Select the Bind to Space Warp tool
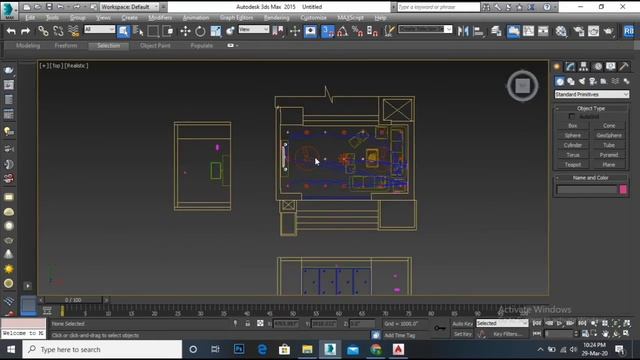 (x=73, y=31)
